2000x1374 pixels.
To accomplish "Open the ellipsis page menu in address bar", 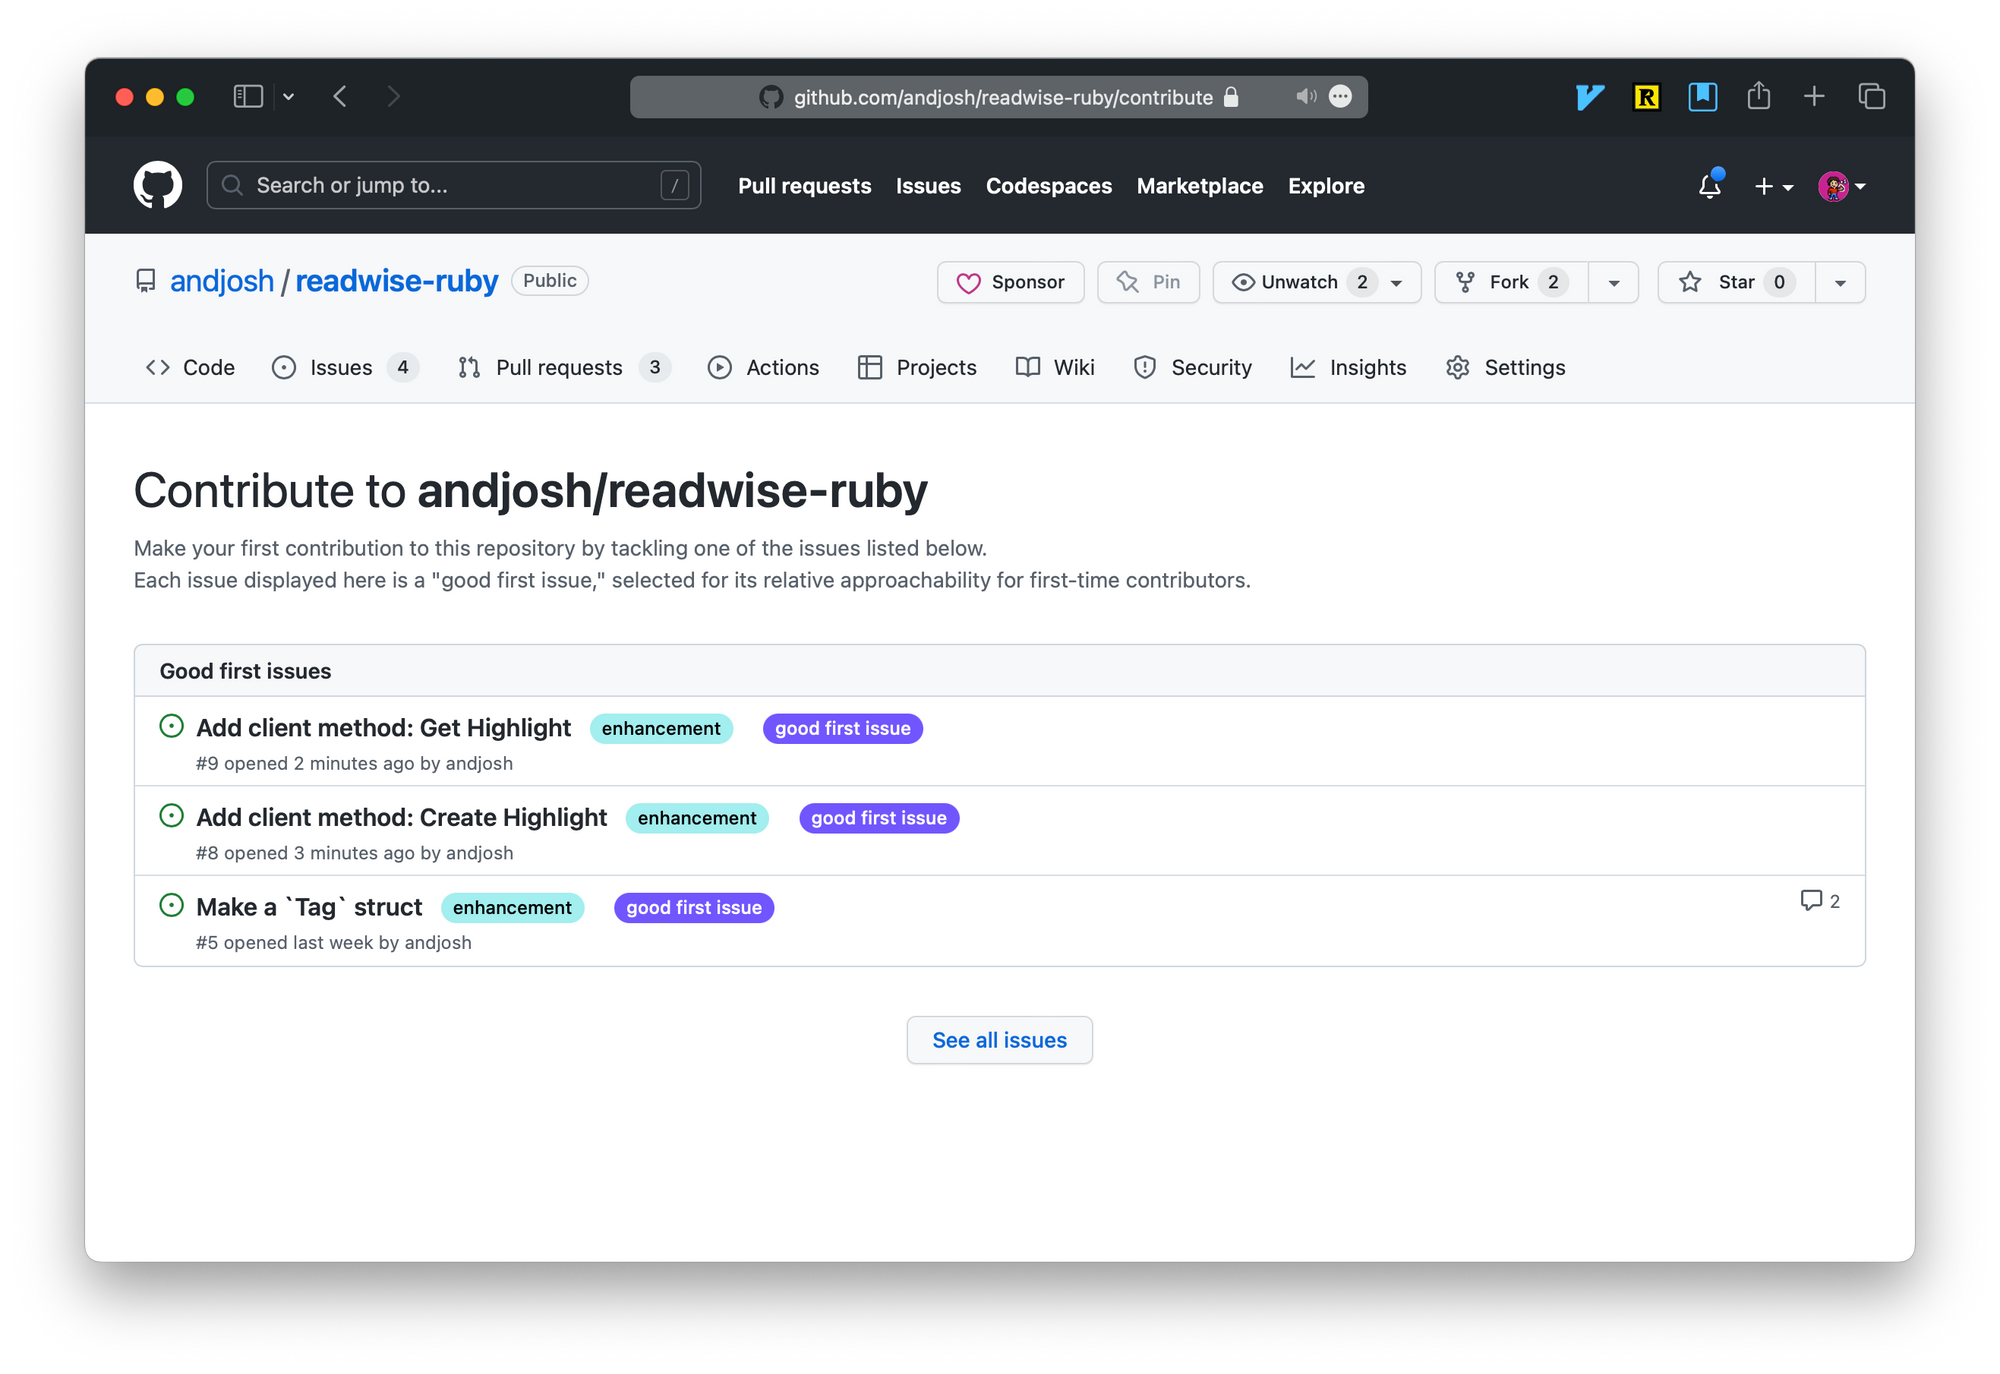I will (x=1341, y=97).
